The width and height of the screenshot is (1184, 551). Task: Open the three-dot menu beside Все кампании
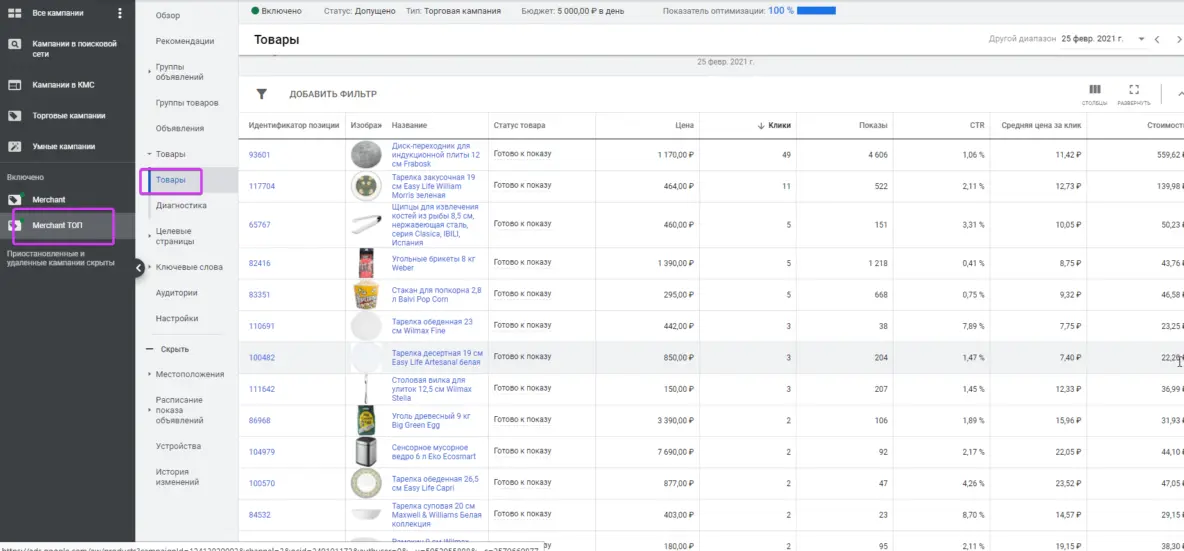click(x=120, y=13)
